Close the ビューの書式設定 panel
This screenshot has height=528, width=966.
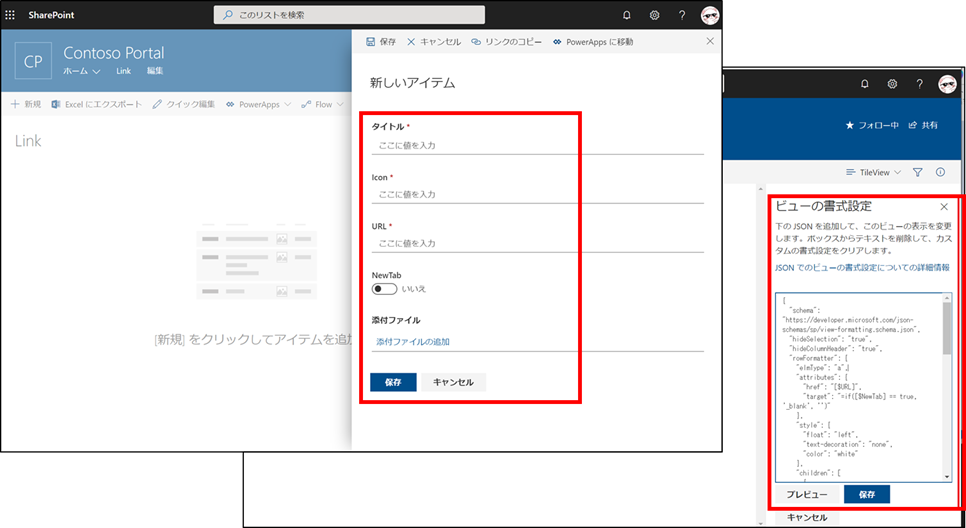tap(944, 206)
